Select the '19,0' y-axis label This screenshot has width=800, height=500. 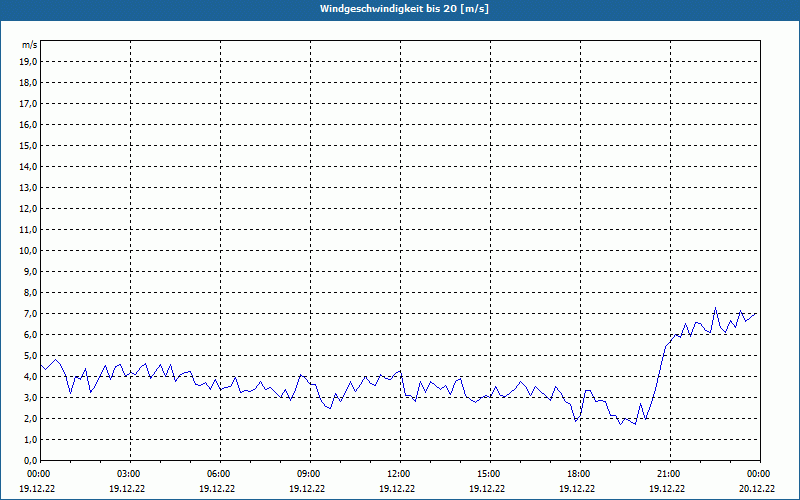(28, 62)
